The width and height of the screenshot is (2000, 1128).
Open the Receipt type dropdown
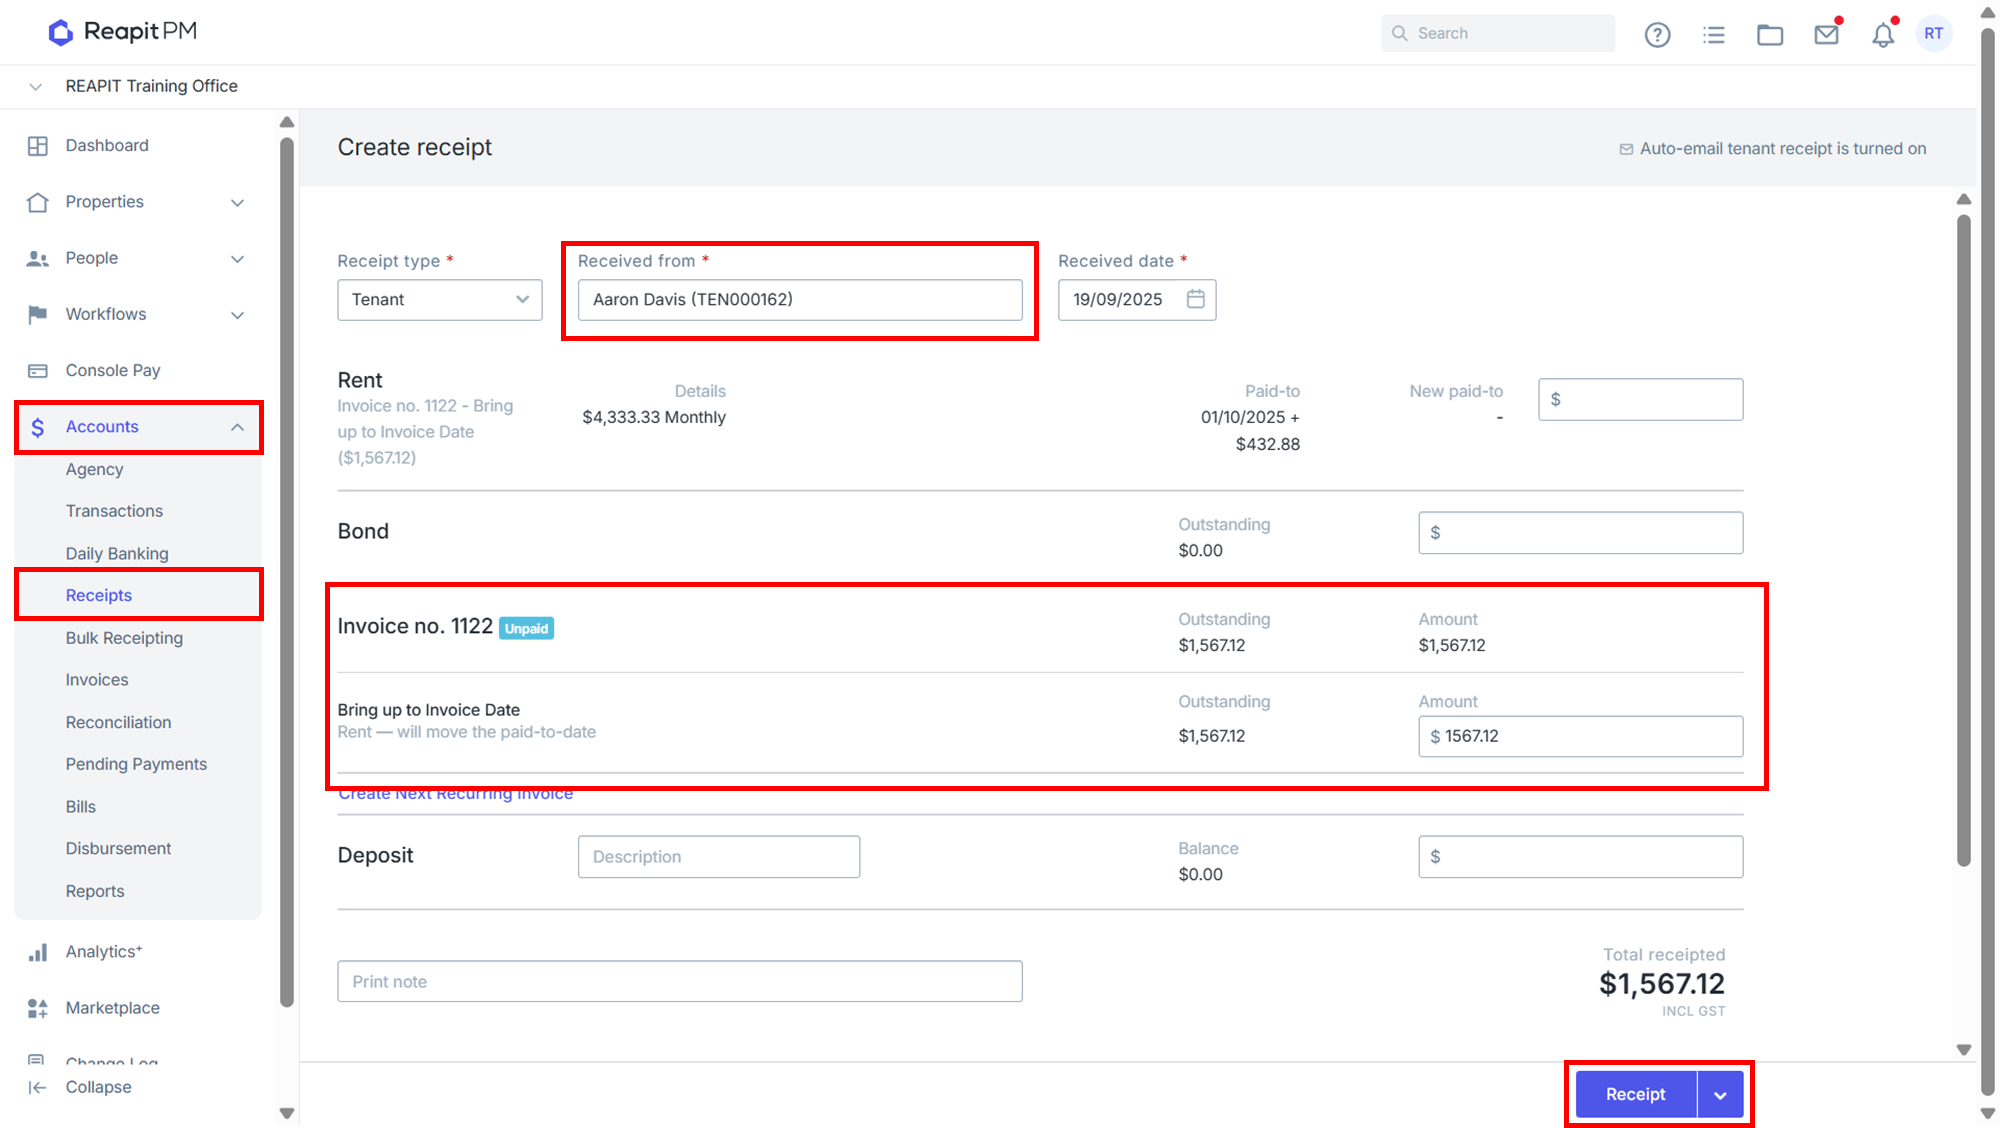pos(440,300)
